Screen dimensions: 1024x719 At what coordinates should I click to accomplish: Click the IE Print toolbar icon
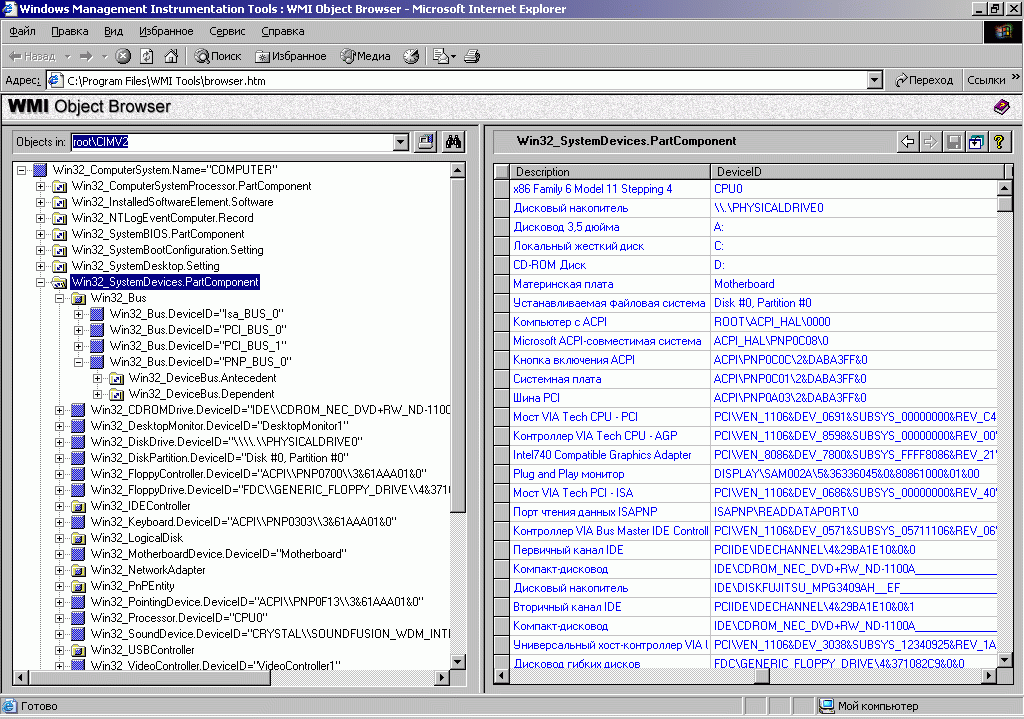pyautogui.click(x=472, y=56)
